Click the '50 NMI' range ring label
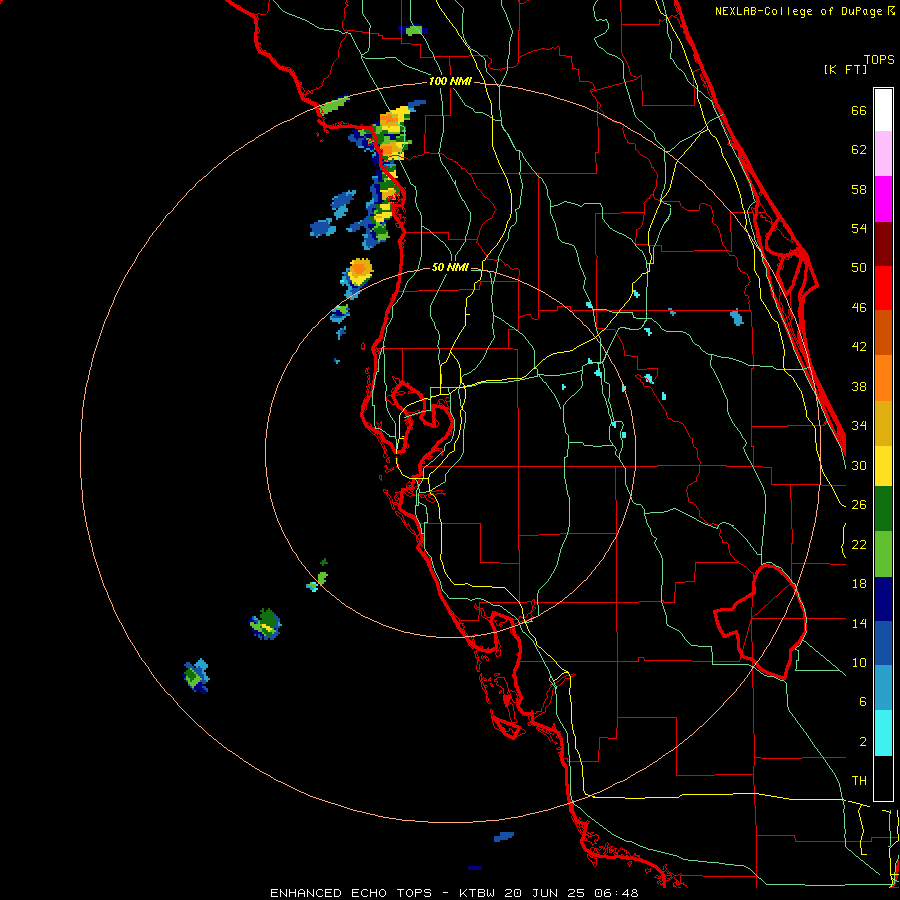Screen dimensions: 900x900 tap(450, 267)
